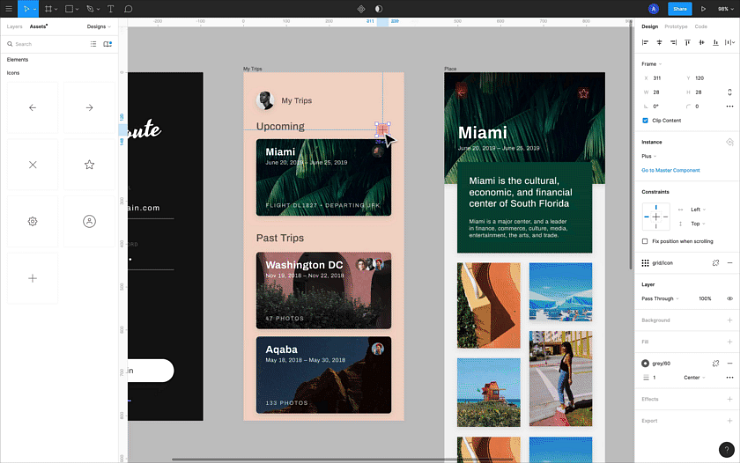
Task: Add an export setting with plus
Action: coord(730,421)
